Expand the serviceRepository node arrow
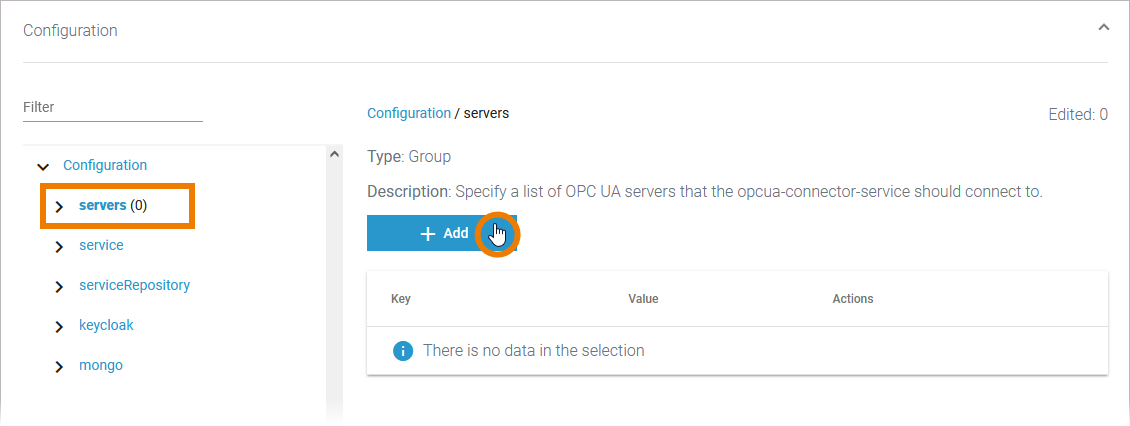This screenshot has height=426, width=1130. [x=59, y=286]
